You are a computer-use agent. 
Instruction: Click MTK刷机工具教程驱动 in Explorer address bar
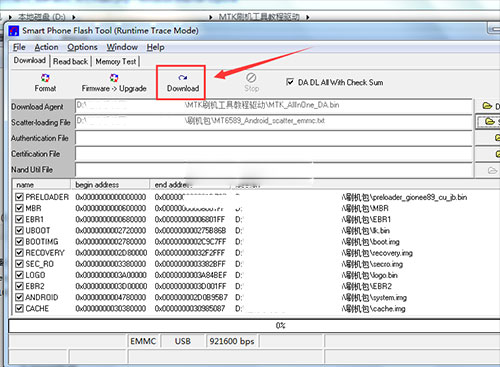259,17
